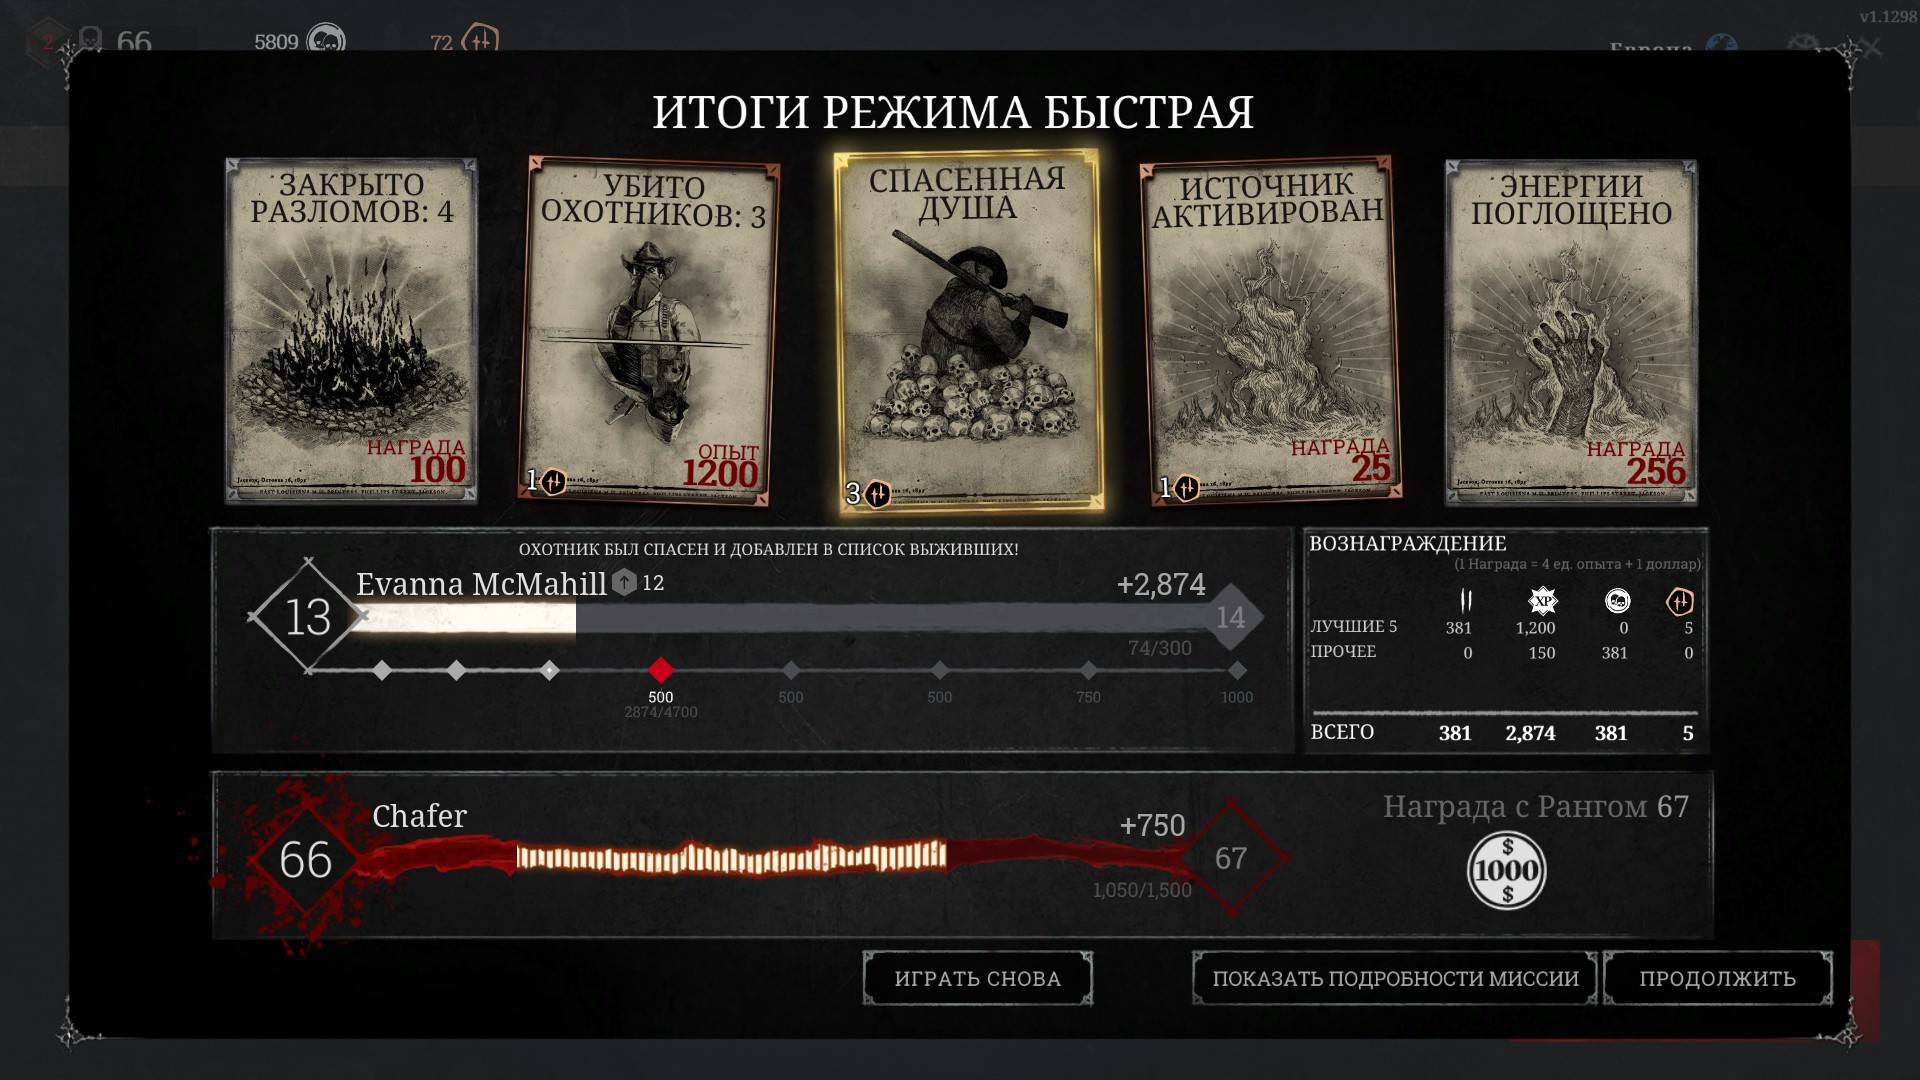Click the upgrade points icon in rewards column

click(1680, 601)
